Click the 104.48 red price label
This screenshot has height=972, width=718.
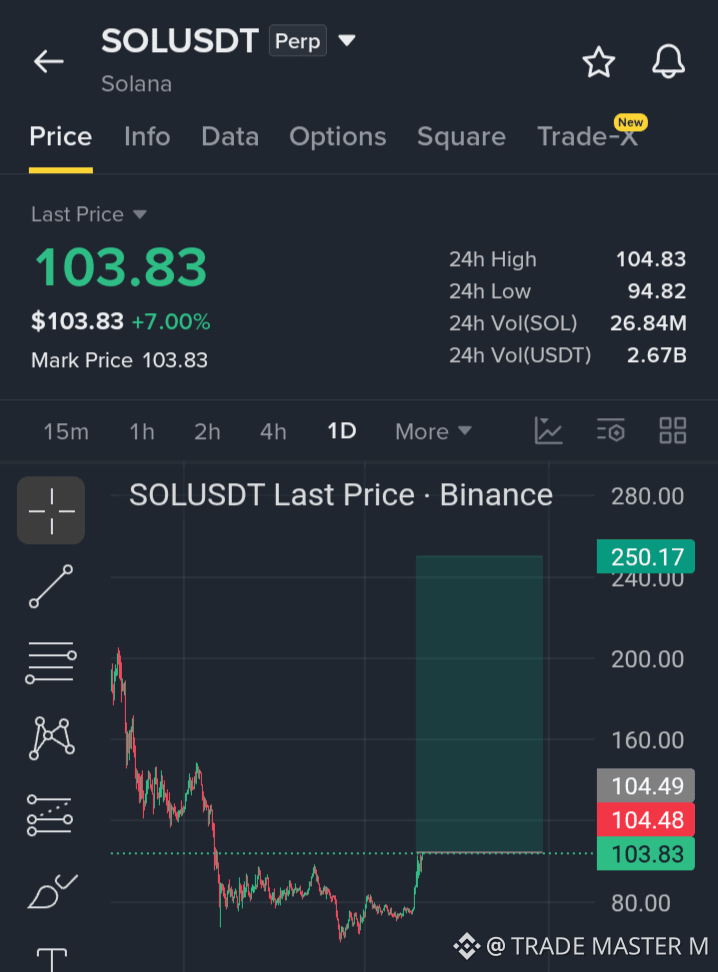pos(645,820)
